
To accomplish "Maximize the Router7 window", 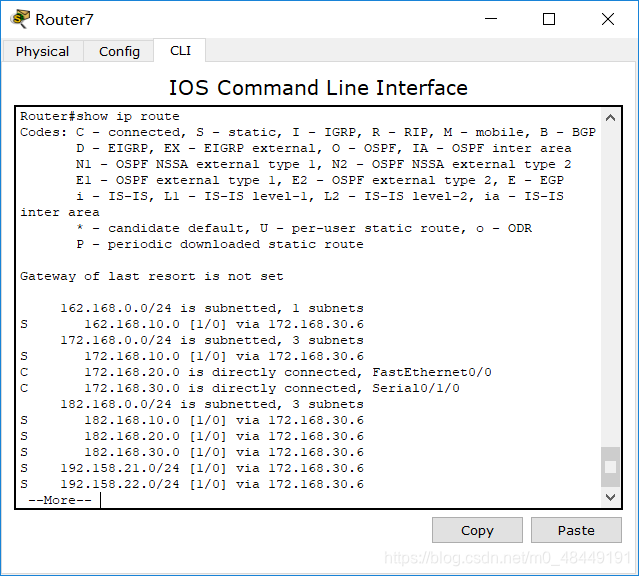I will point(549,19).
